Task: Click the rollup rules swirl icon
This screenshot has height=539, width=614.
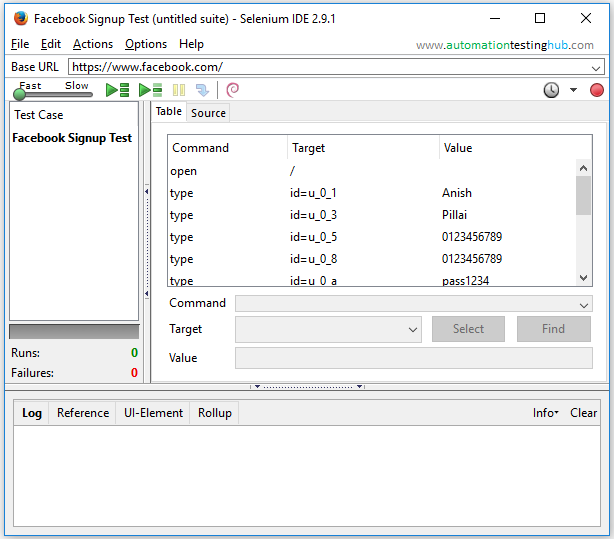Action: 233,90
